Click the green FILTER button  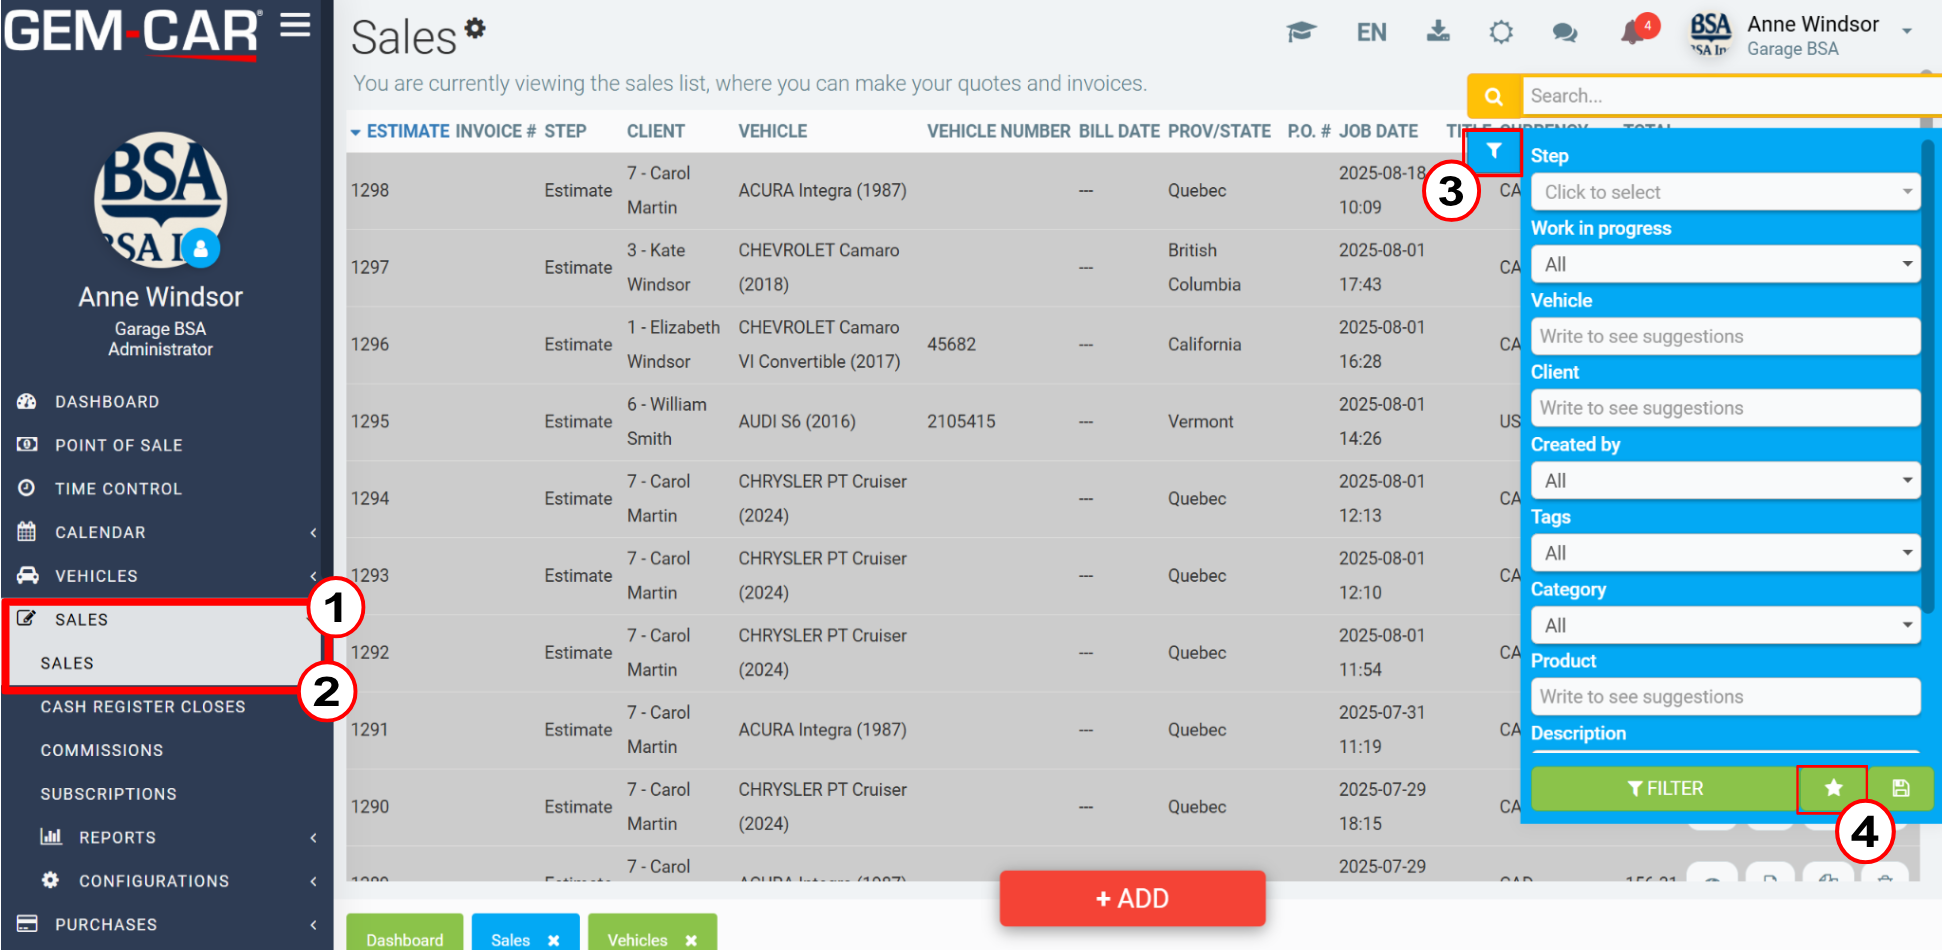pos(1664,788)
